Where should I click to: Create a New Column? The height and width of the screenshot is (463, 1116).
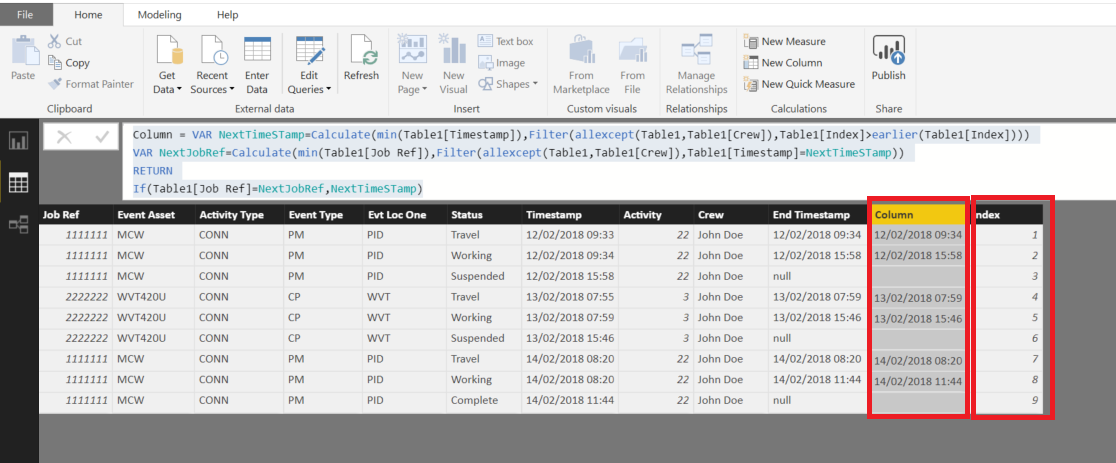coord(783,63)
